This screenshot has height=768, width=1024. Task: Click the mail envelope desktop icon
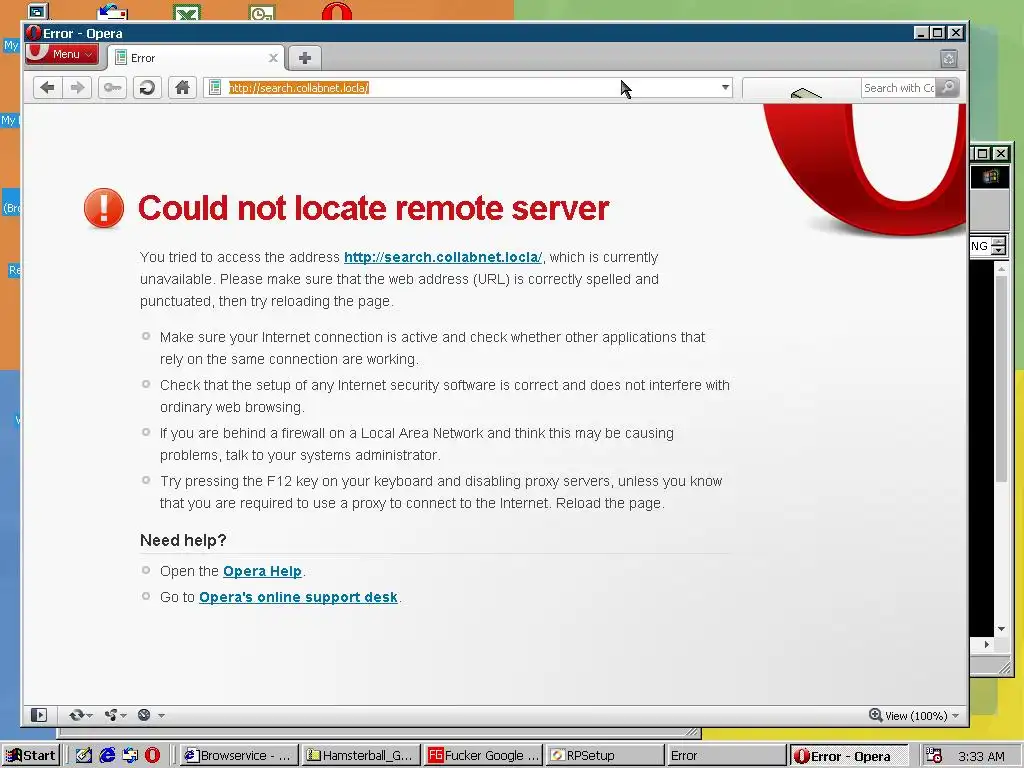click(112, 12)
